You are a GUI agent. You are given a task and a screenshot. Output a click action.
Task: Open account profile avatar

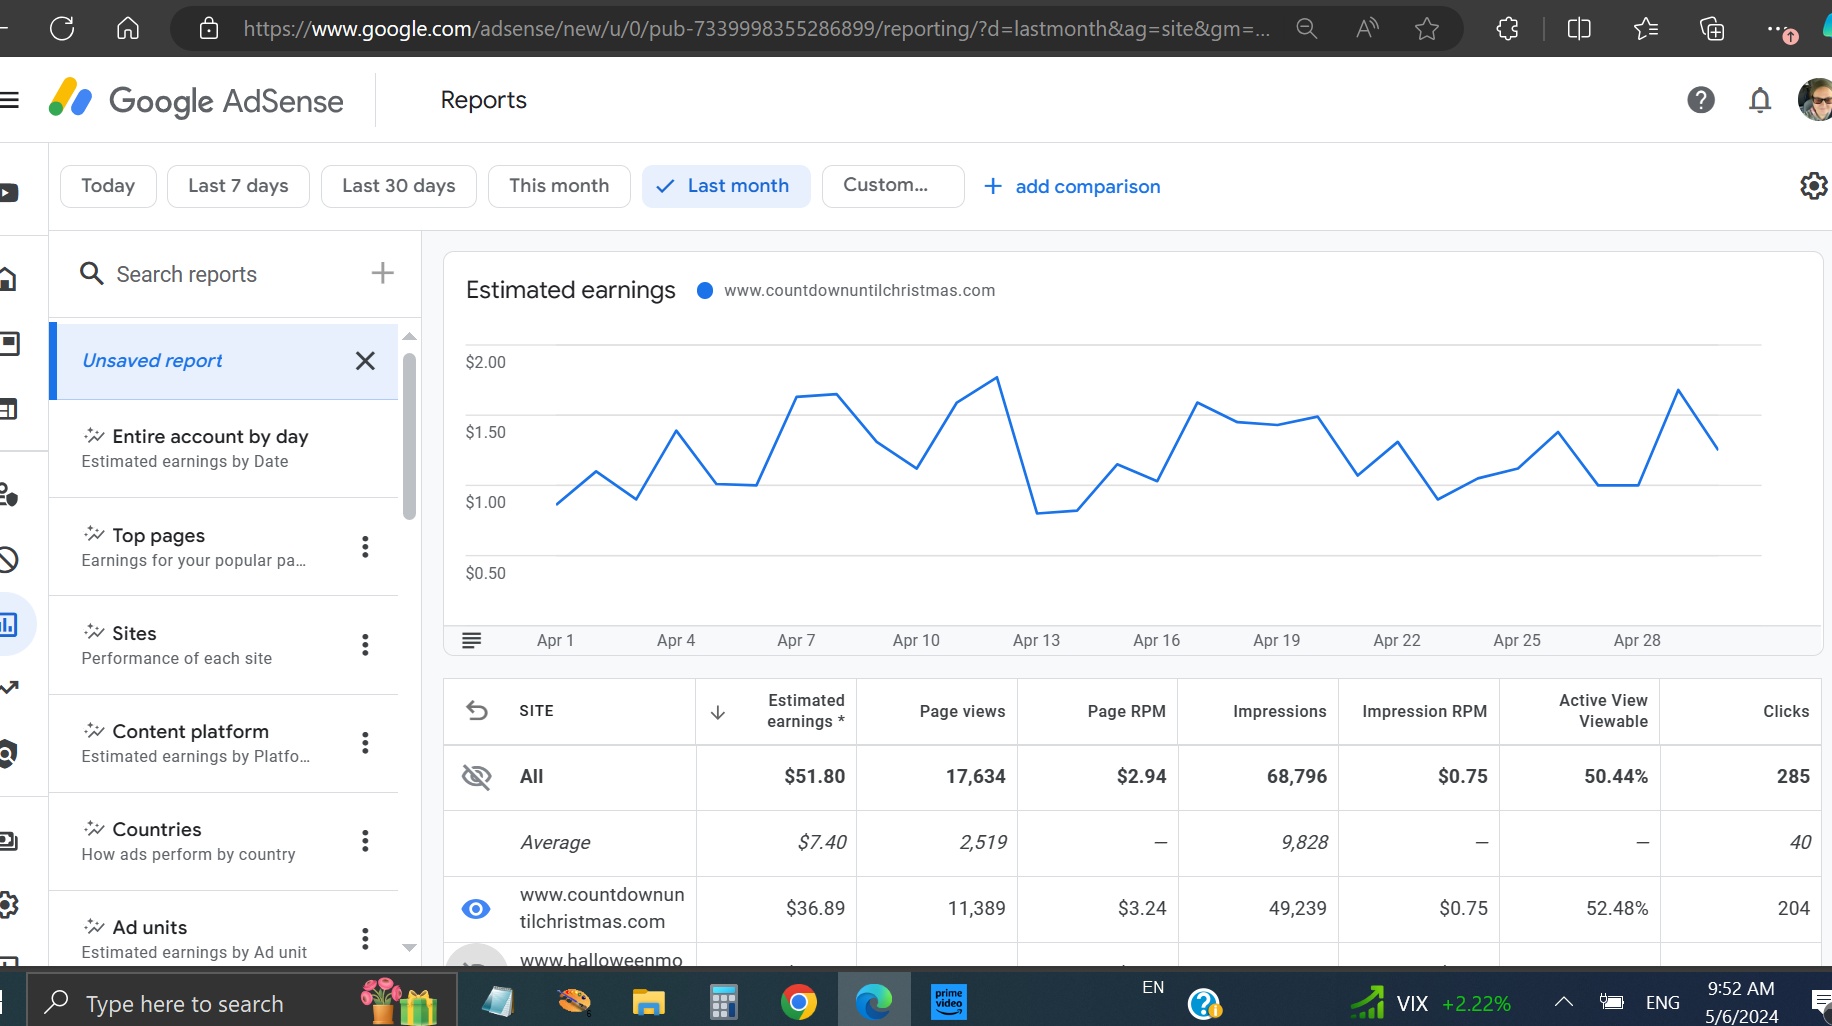coord(1815,100)
